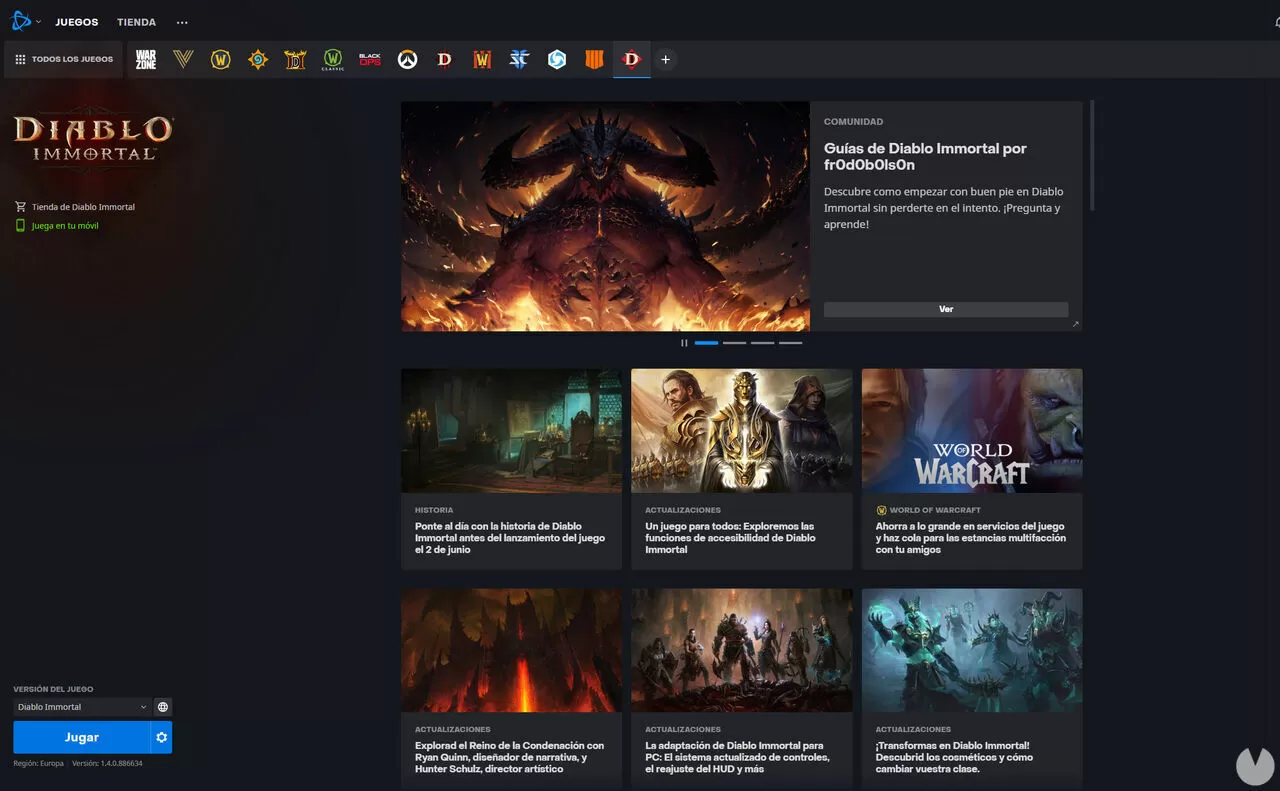This screenshot has height=791, width=1280.
Task: Select the Hearthstone game icon
Action: [258, 60]
